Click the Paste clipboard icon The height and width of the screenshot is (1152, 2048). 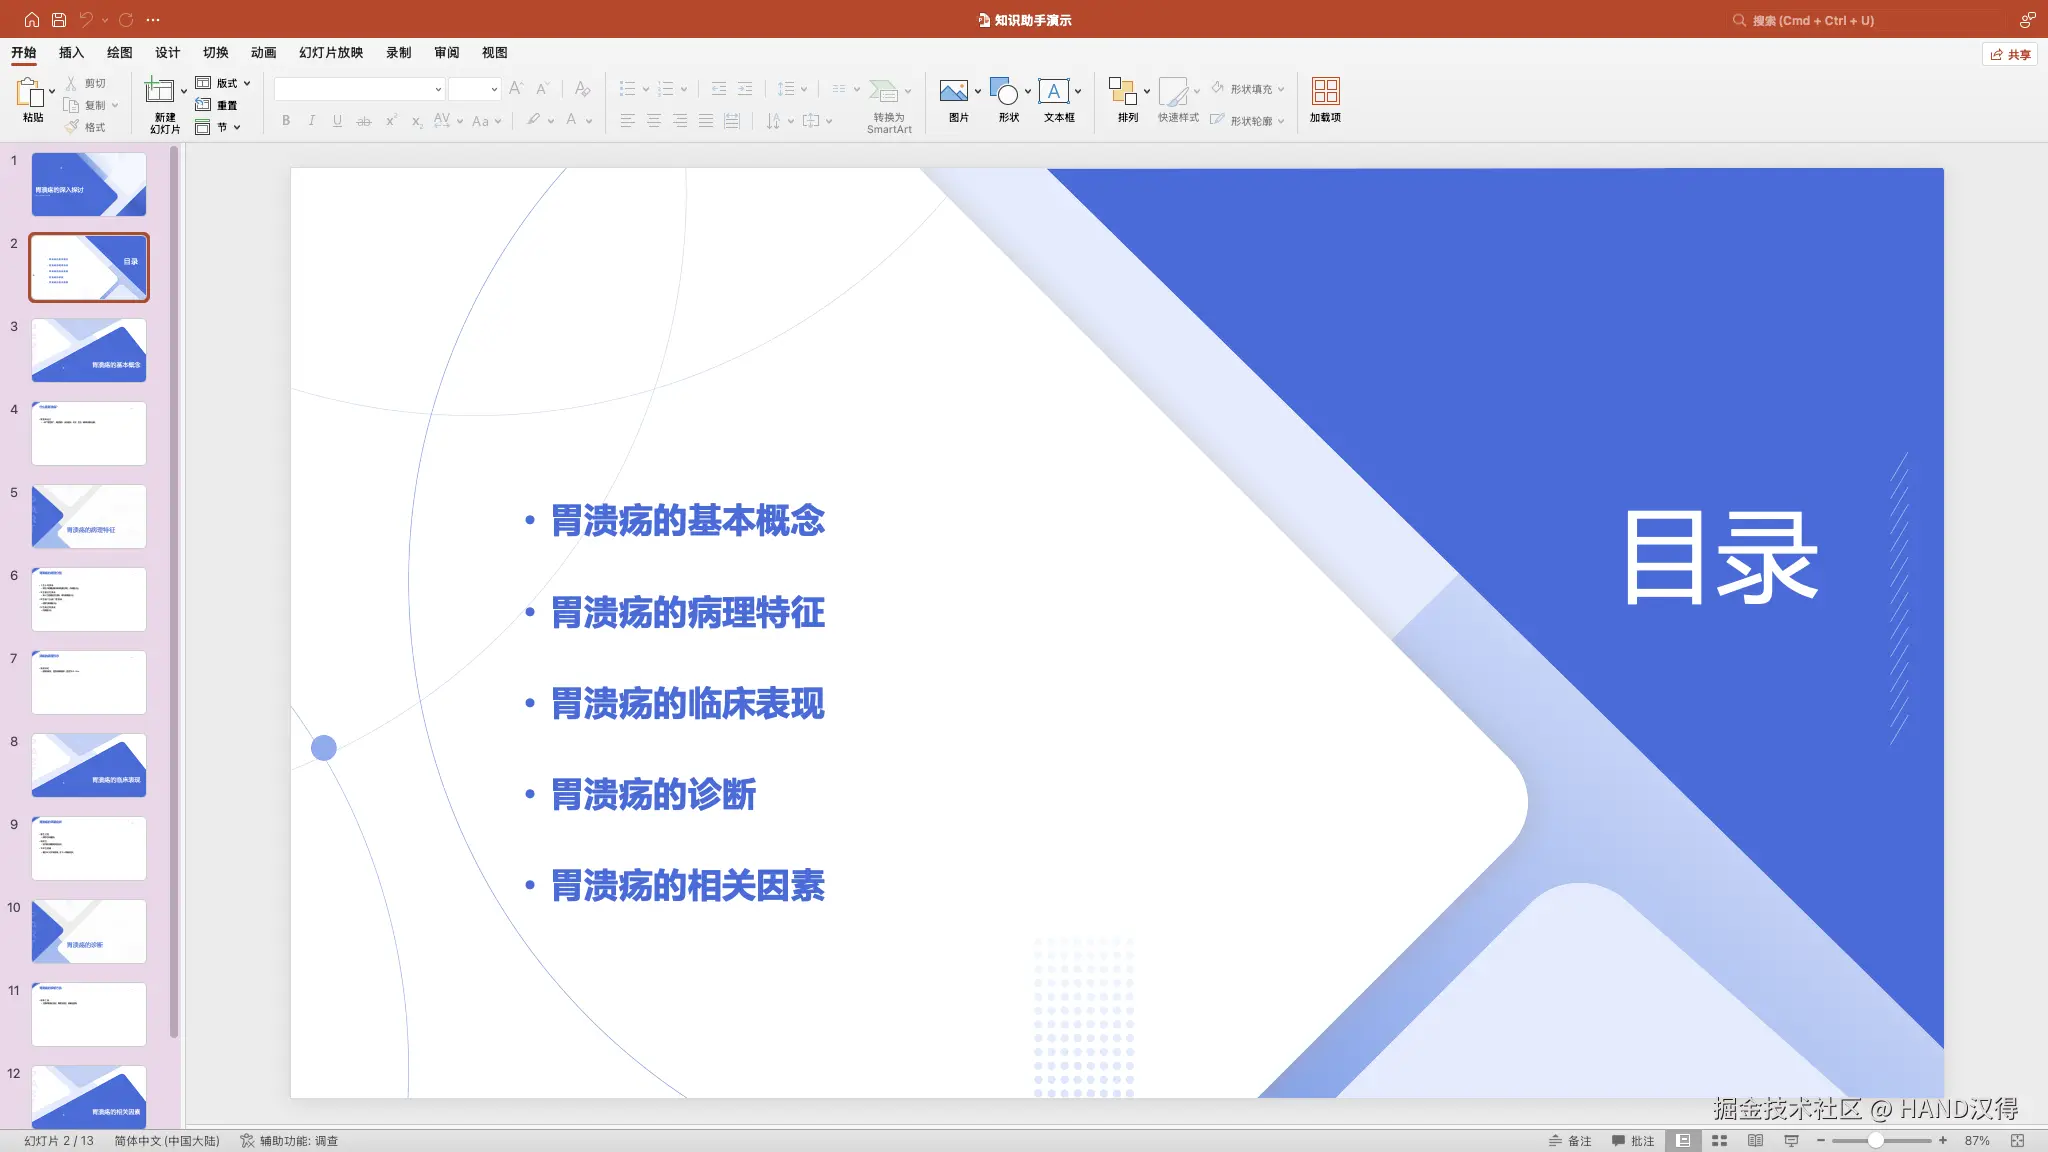30,93
